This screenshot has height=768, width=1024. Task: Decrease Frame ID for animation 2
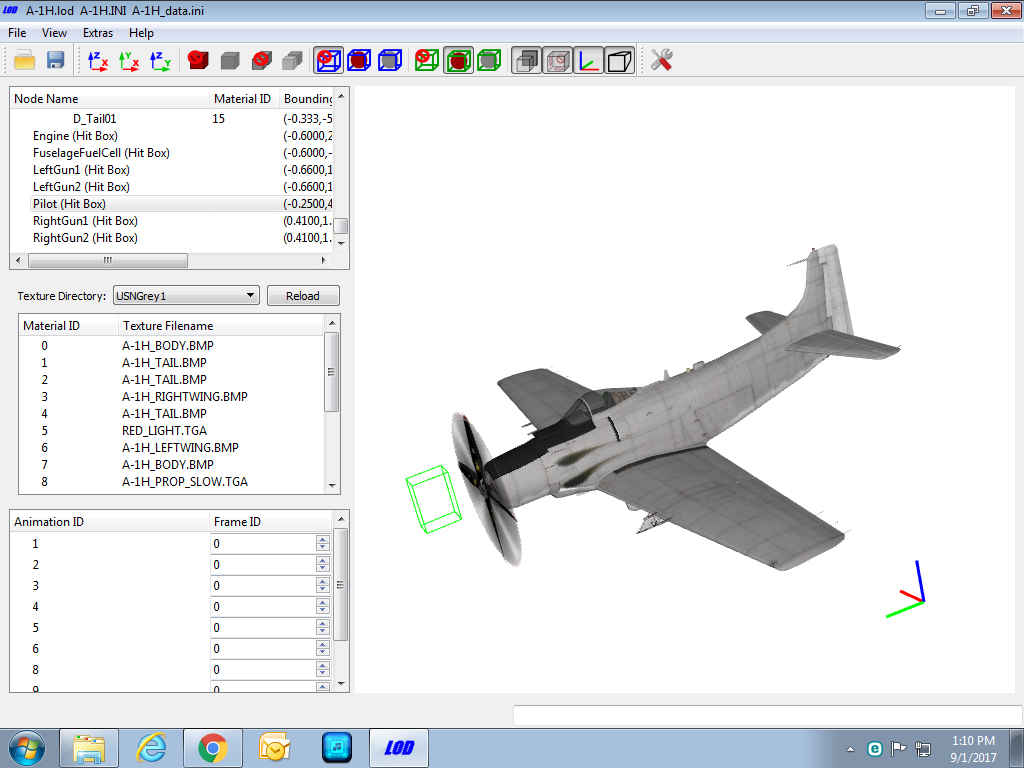click(x=323, y=569)
